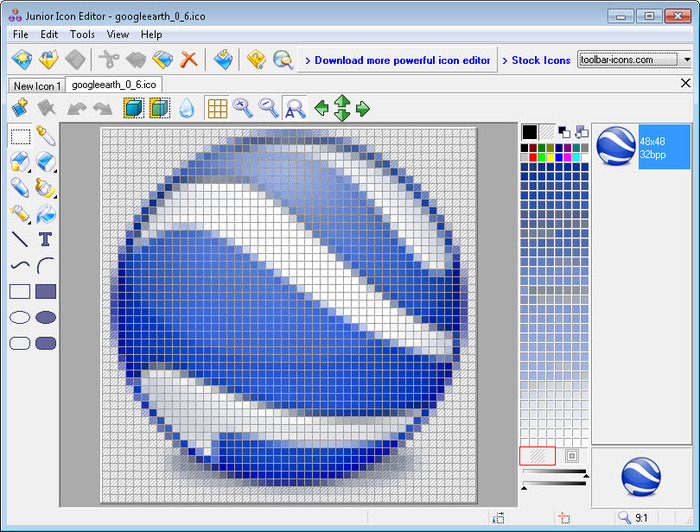The height and width of the screenshot is (532, 700).
Task: Expand the toolbar-icons.com dropdown
Action: [x=687, y=59]
